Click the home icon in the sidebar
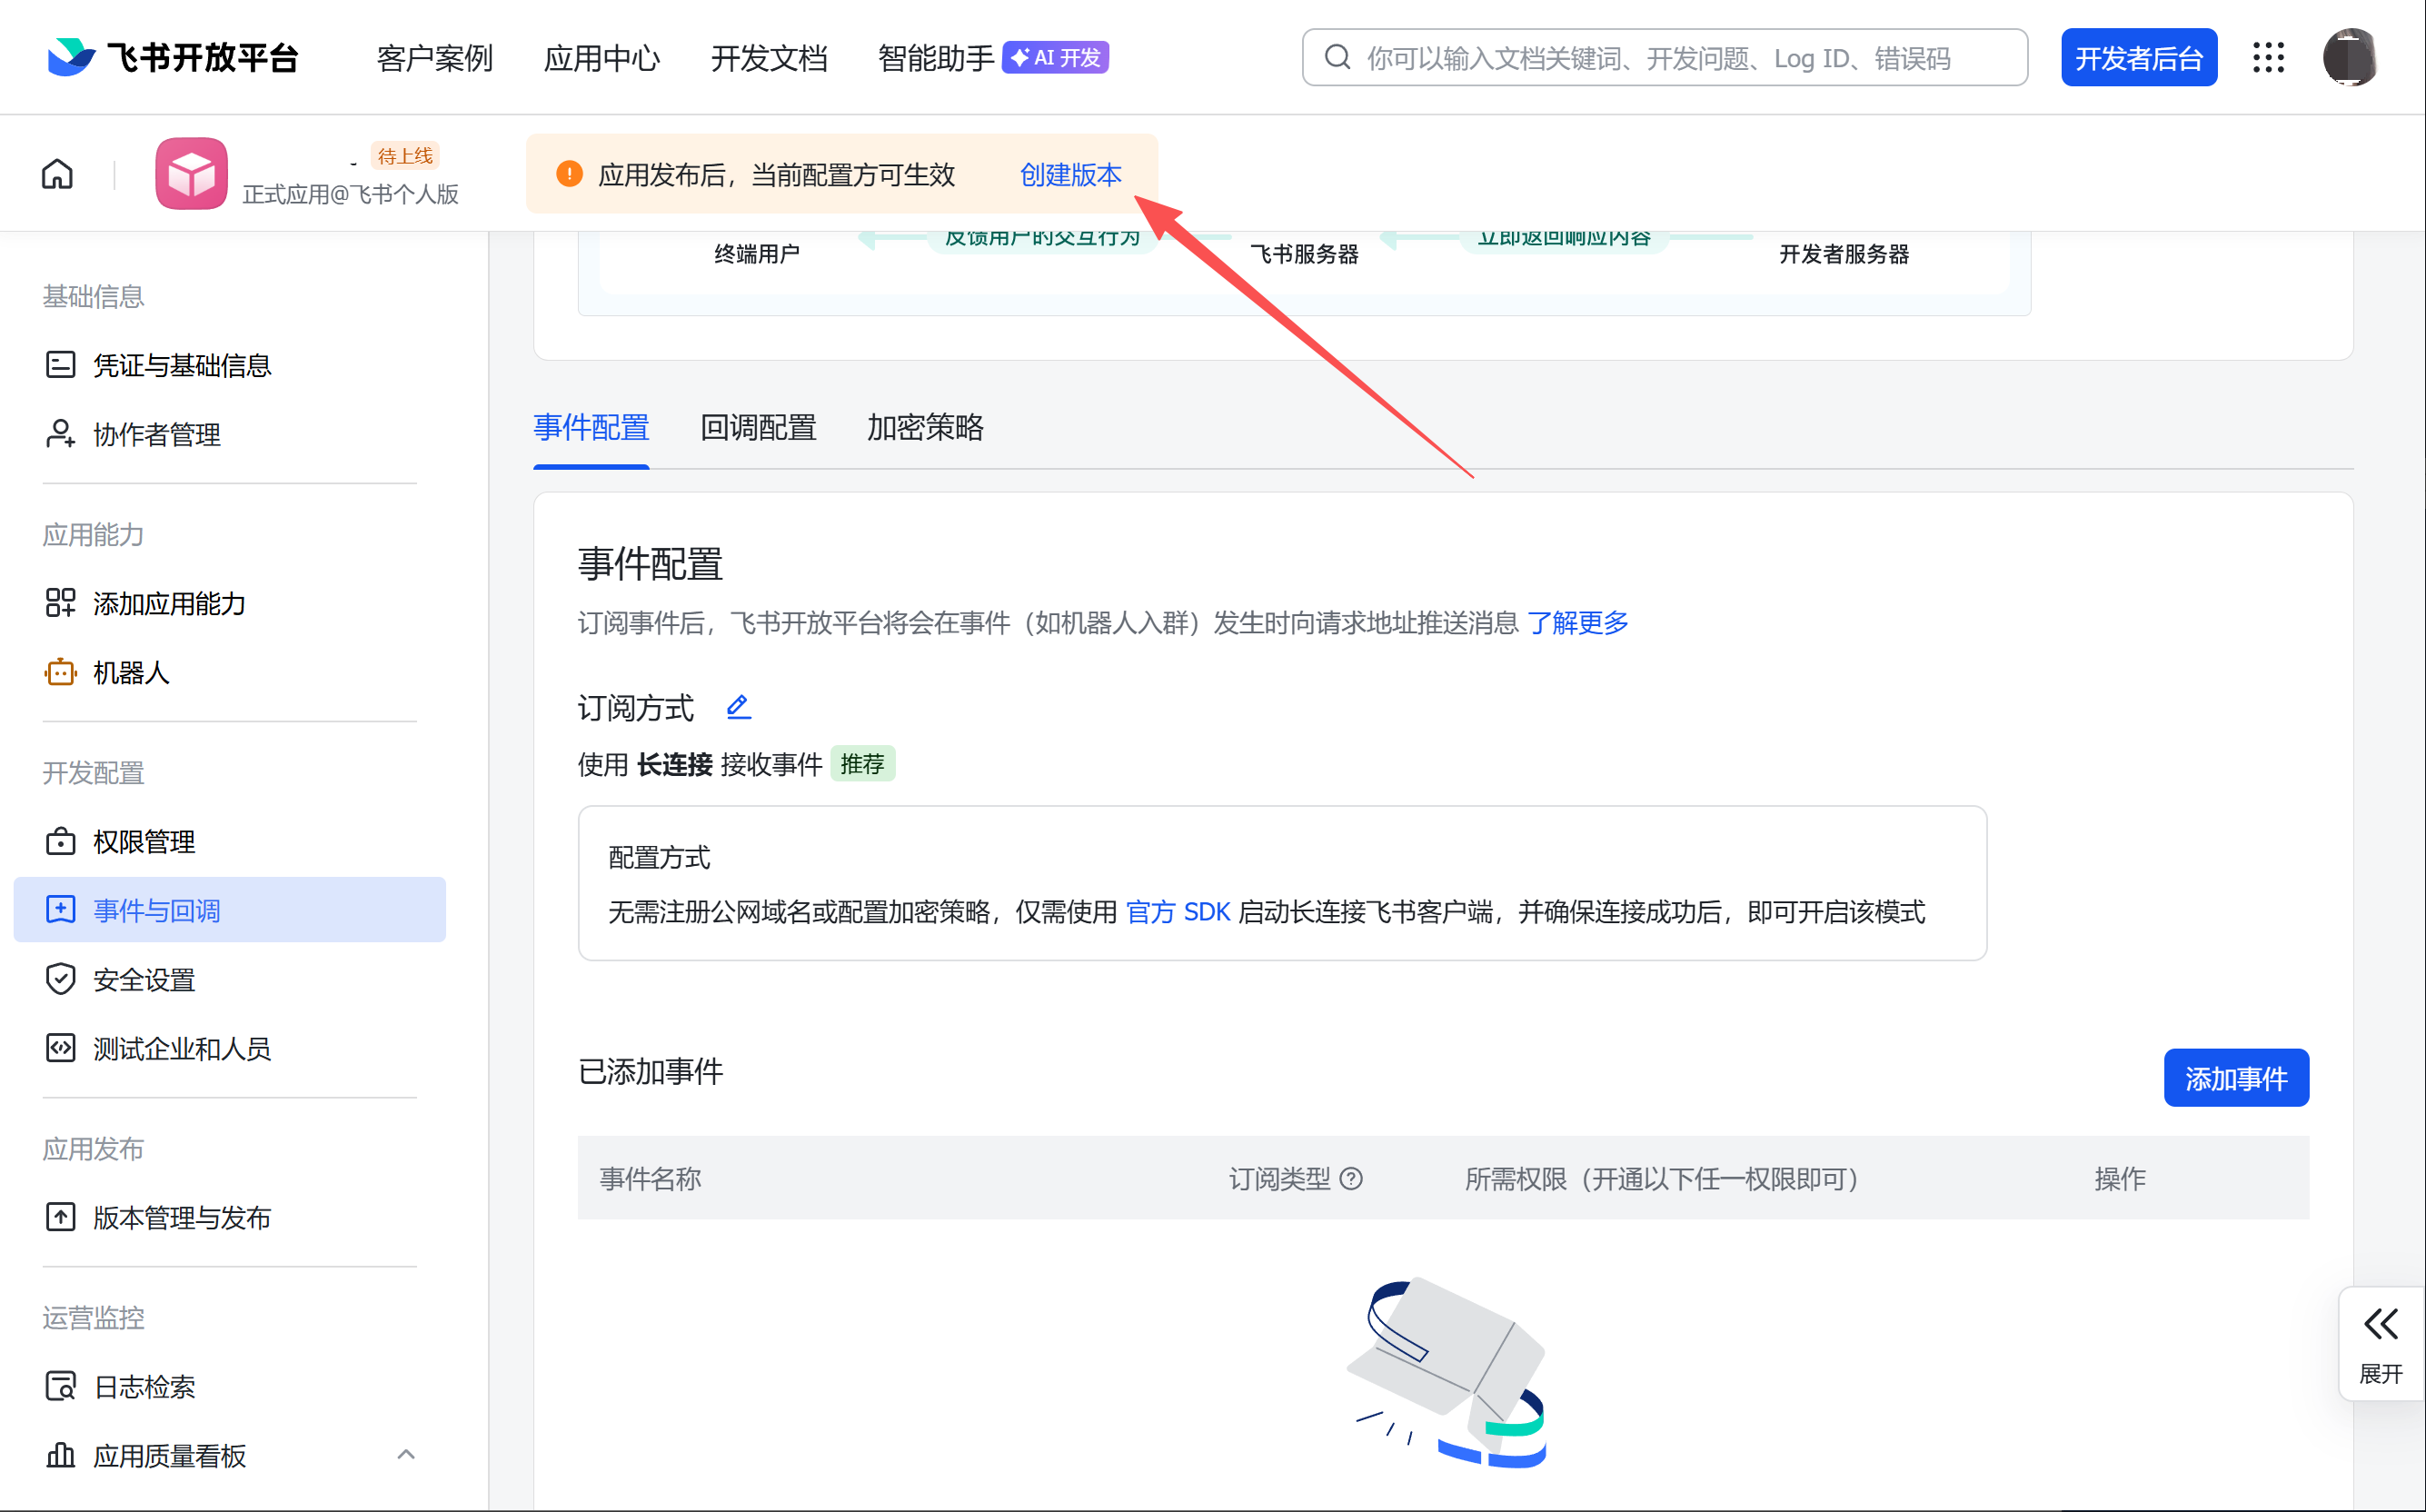Screen dimensions: 2426x1512 point(57,173)
